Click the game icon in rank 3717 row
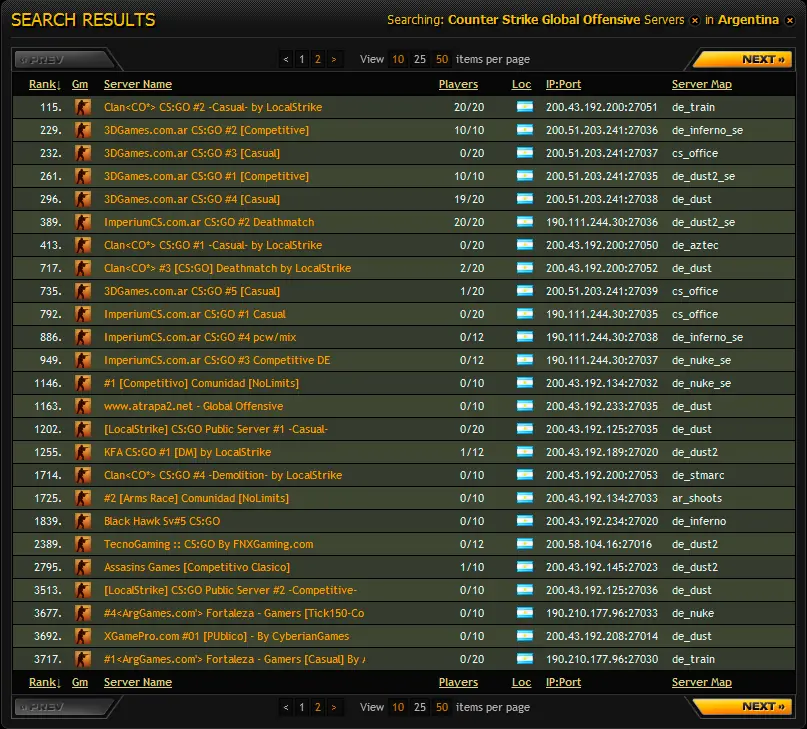This screenshot has height=729, width=807. 82,659
